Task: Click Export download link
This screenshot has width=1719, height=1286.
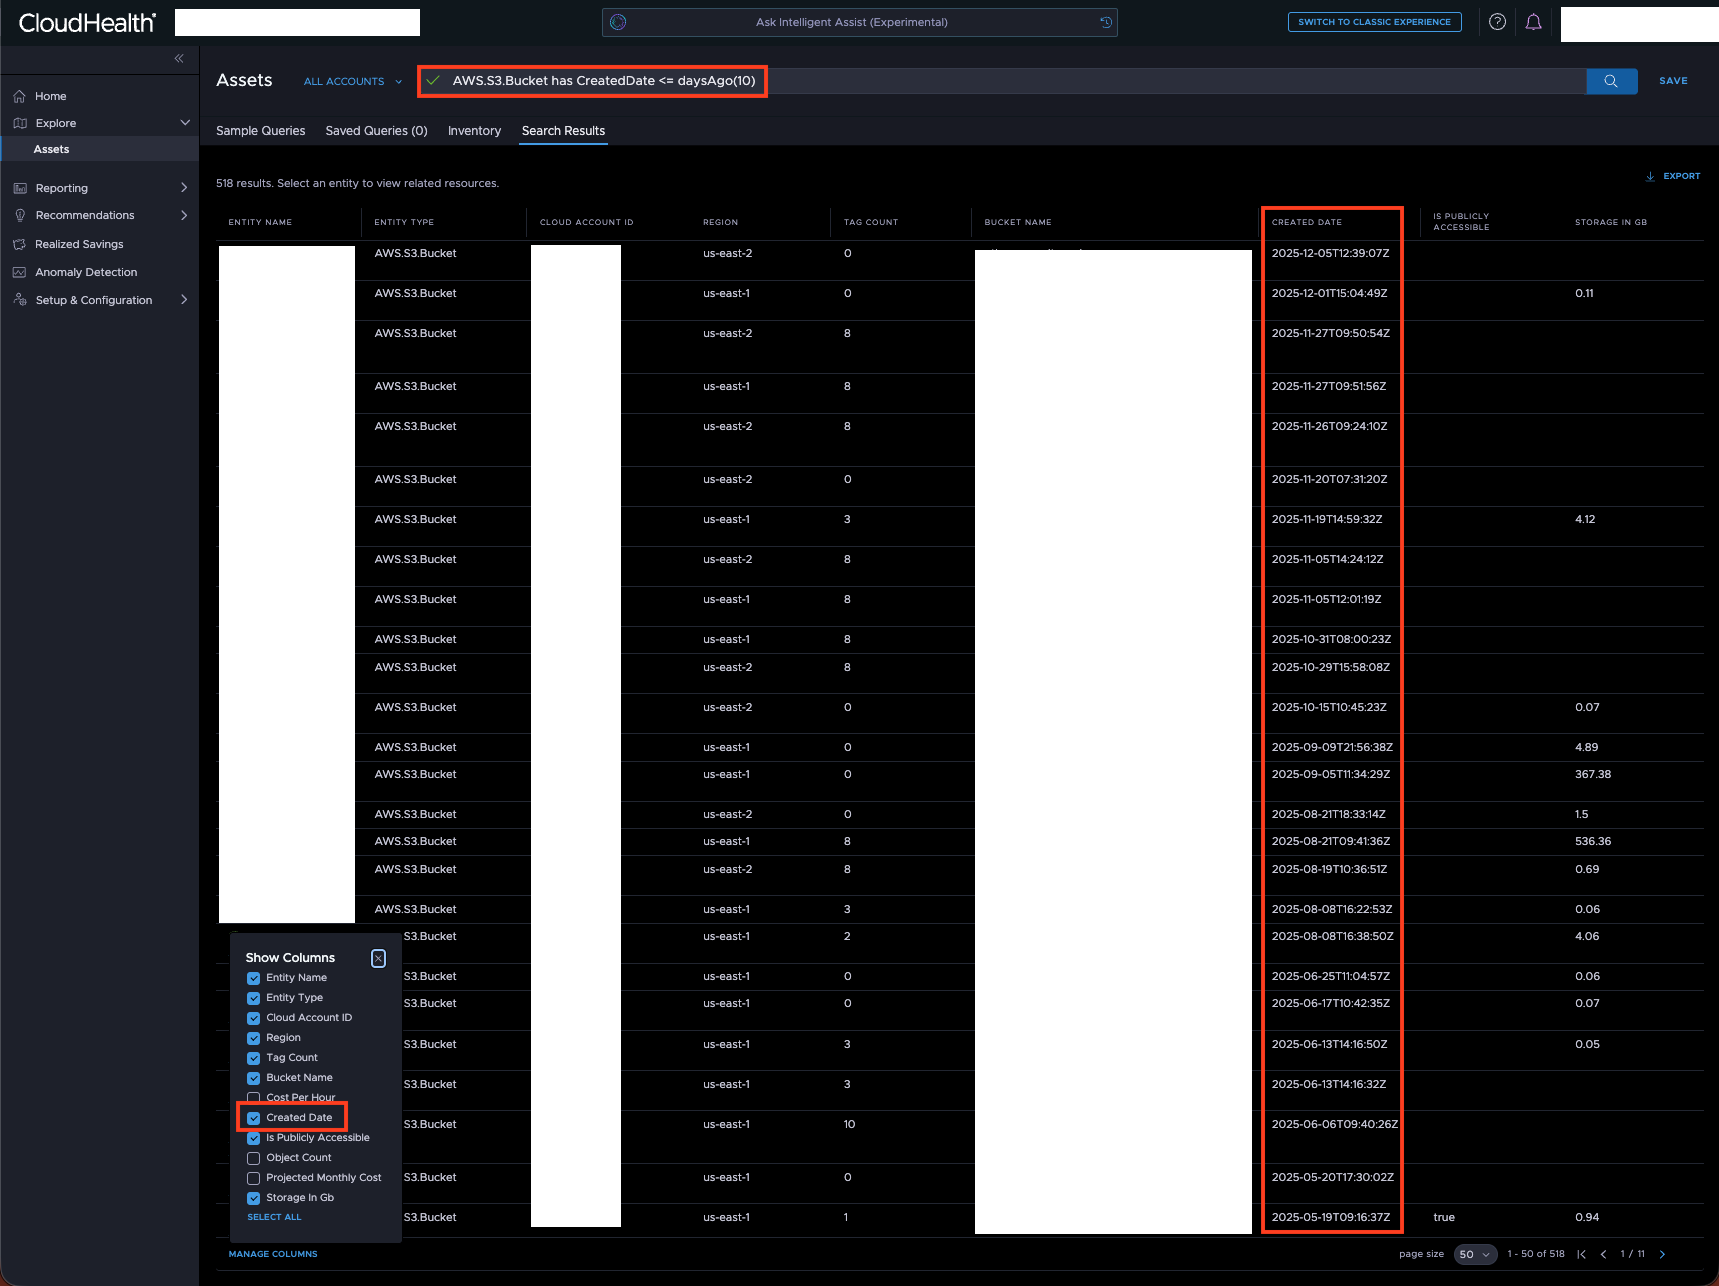Action: point(1673,176)
